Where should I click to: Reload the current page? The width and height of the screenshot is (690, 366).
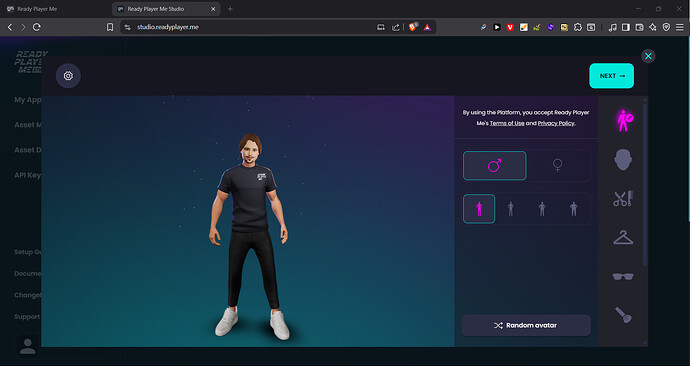pyautogui.click(x=37, y=27)
